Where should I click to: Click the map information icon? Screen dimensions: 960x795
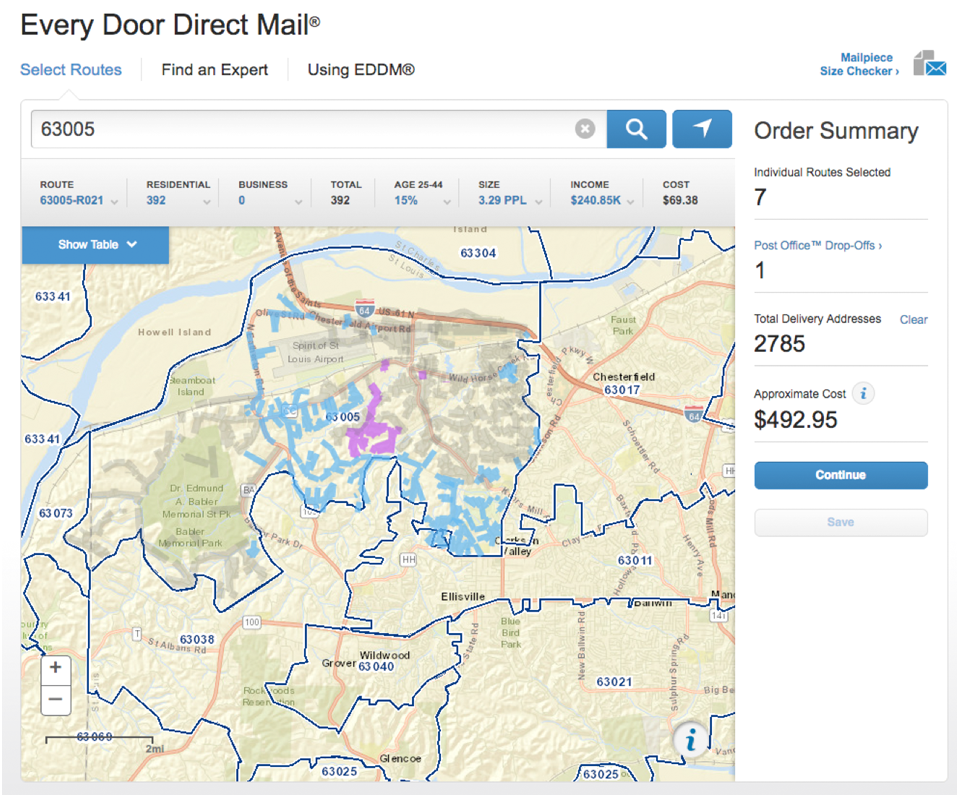pos(691,740)
